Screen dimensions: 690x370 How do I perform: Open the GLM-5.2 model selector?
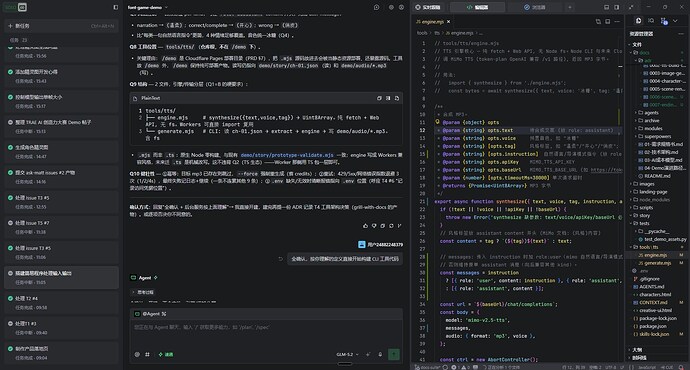[x=347, y=354]
